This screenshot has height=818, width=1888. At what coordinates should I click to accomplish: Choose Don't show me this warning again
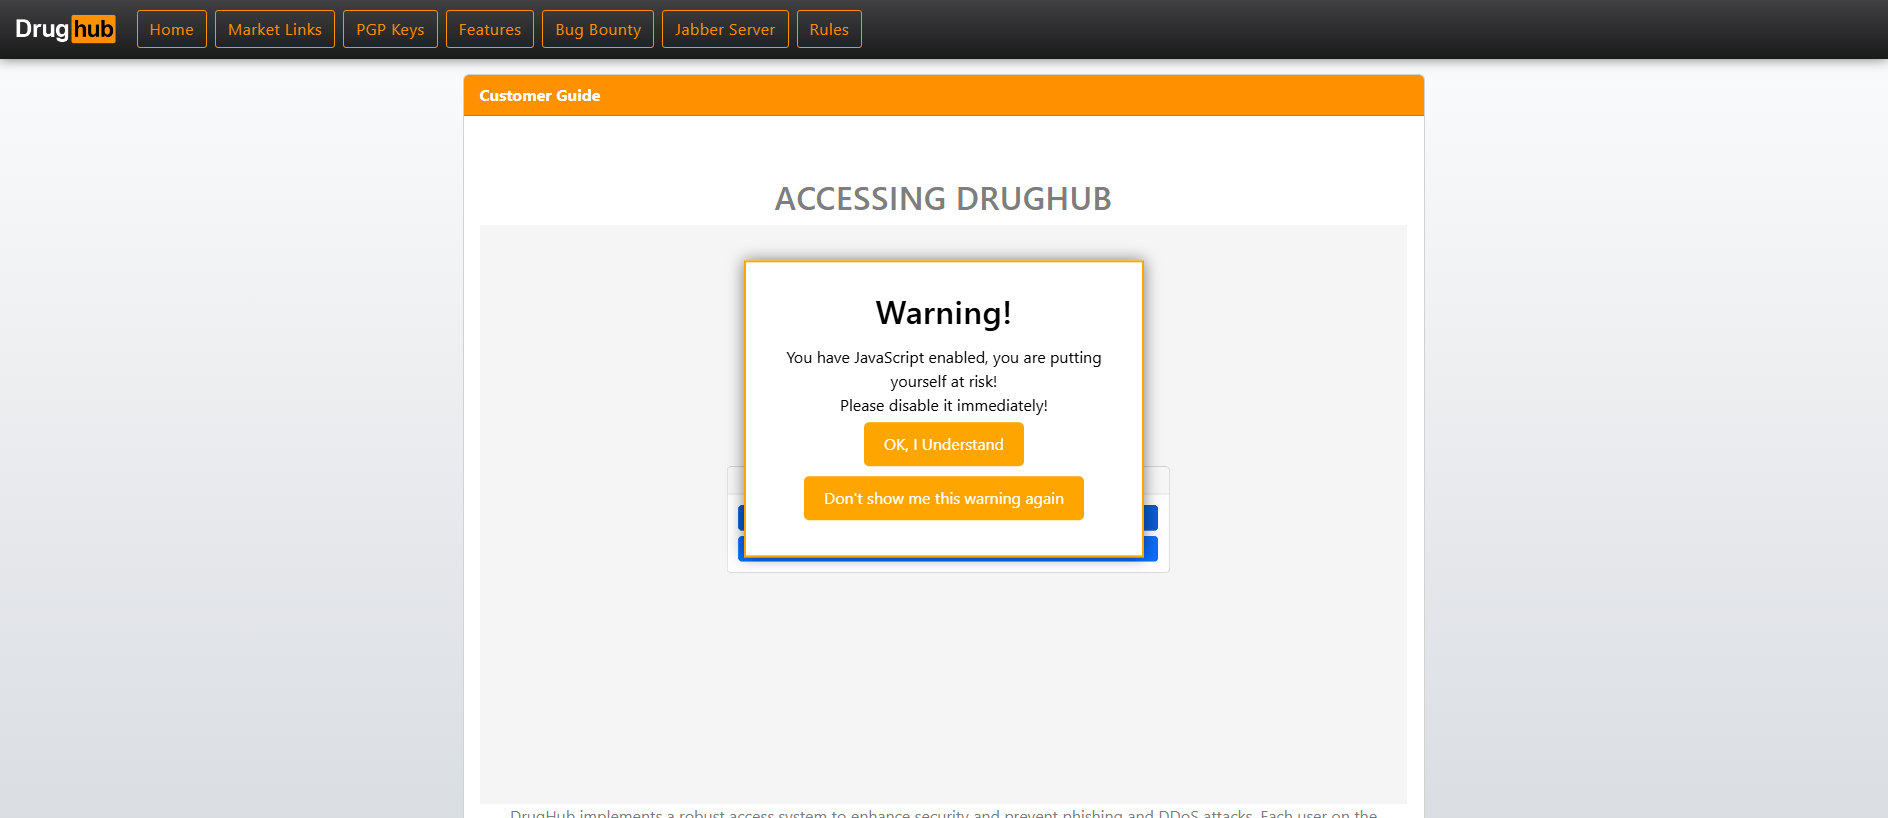(944, 498)
